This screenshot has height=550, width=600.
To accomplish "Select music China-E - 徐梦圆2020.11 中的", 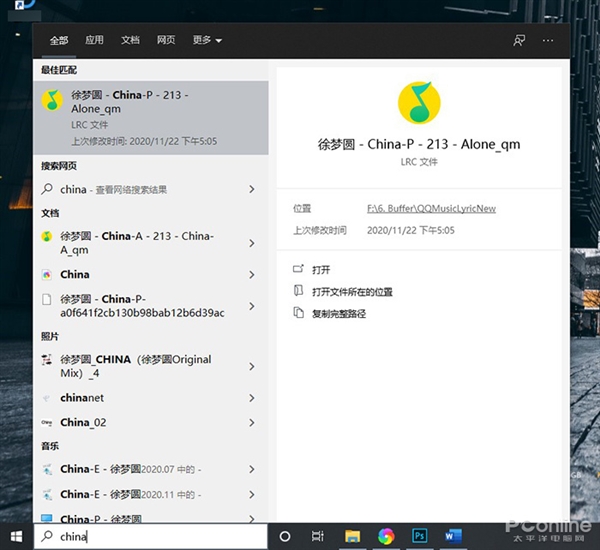I will click(x=151, y=495).
